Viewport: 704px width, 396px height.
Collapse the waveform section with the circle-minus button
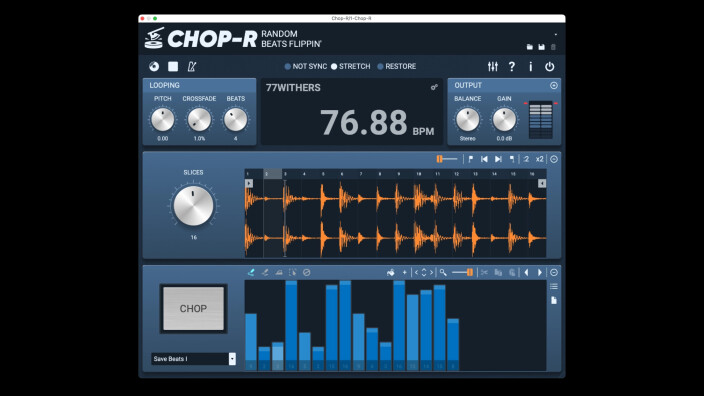tap(554, 159)
